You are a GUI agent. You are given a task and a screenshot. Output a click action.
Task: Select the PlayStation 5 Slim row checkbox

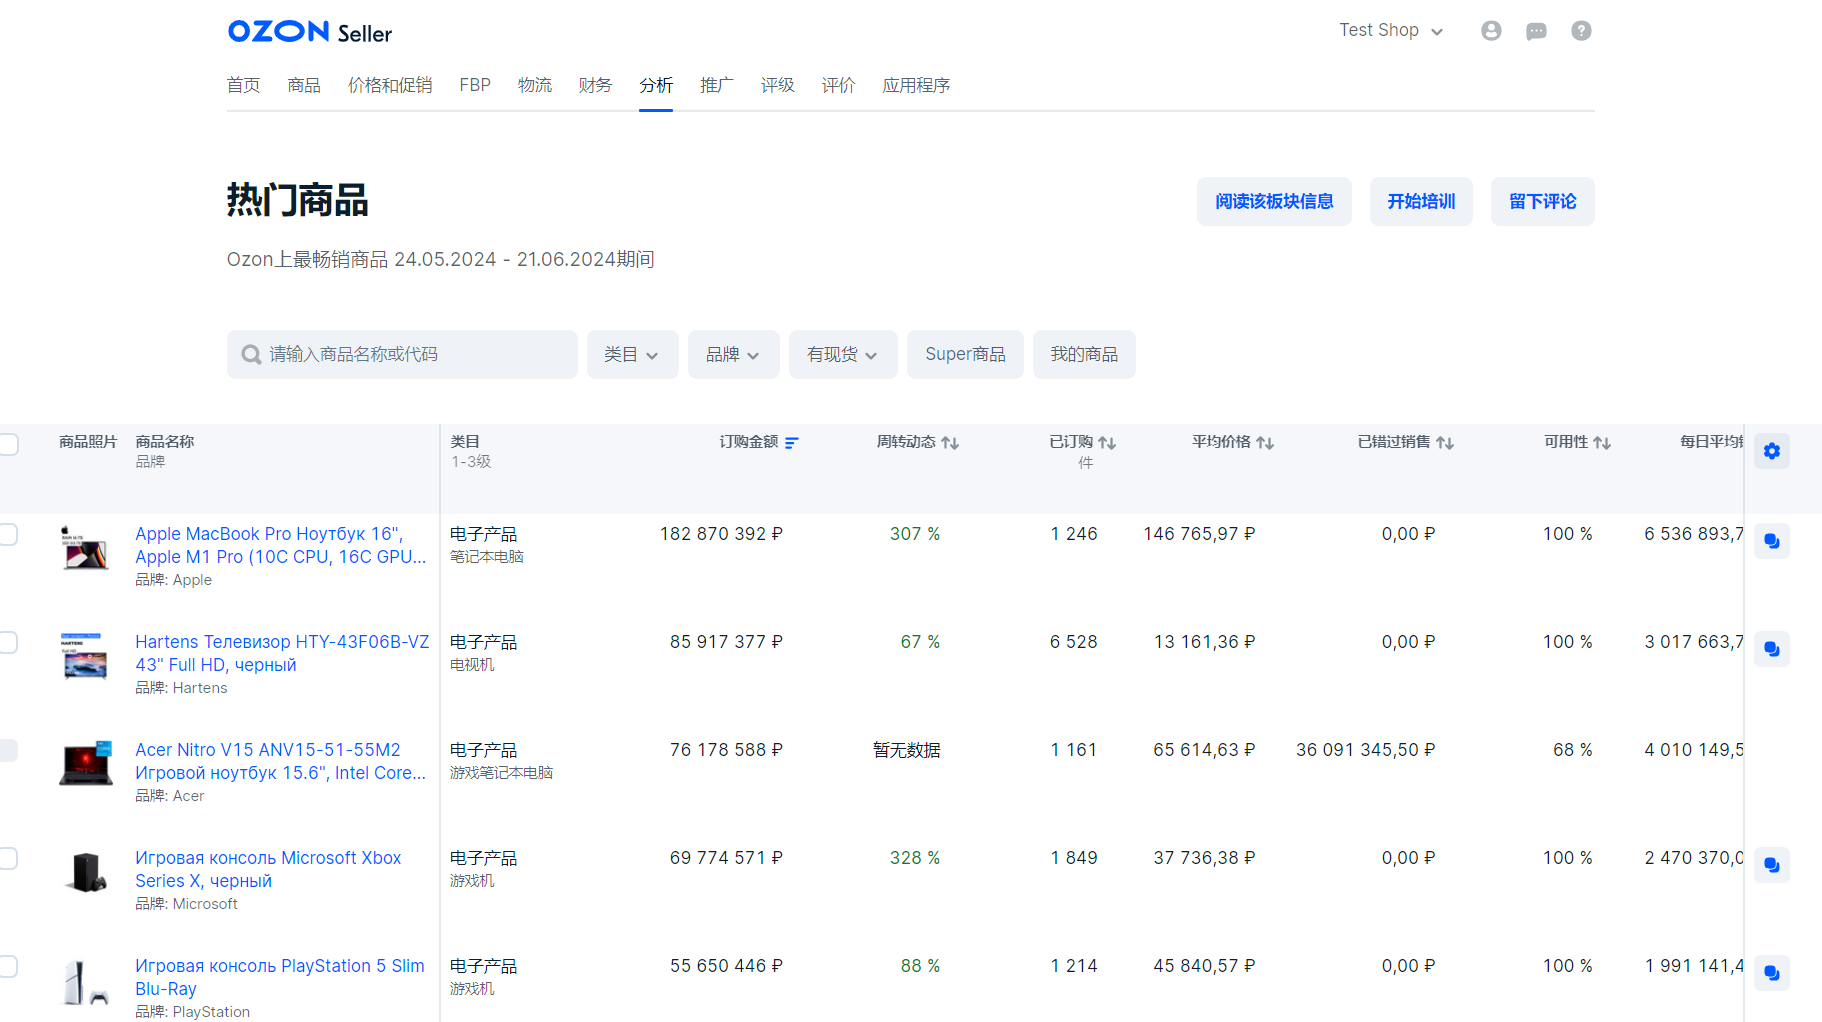[8, 966]
